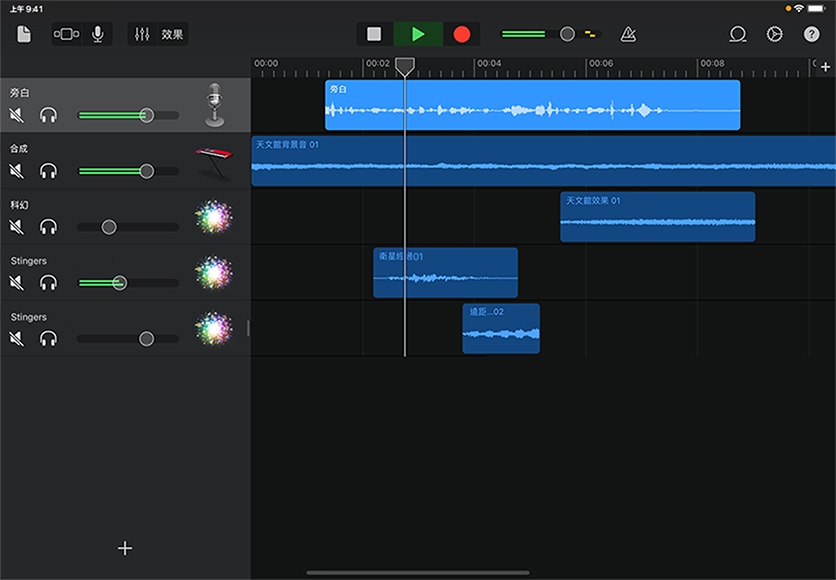Add a new track with plus button
Viewport: 836px width, 580px height.
[125, 548]
